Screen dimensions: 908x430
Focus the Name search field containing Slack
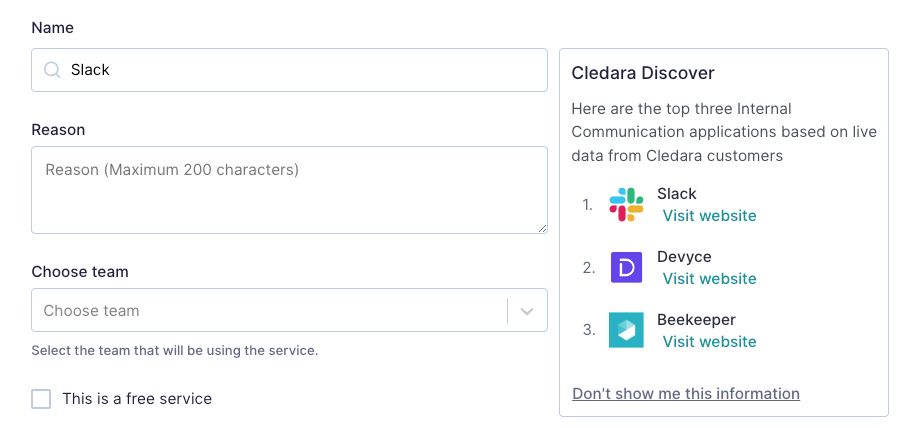289,70
